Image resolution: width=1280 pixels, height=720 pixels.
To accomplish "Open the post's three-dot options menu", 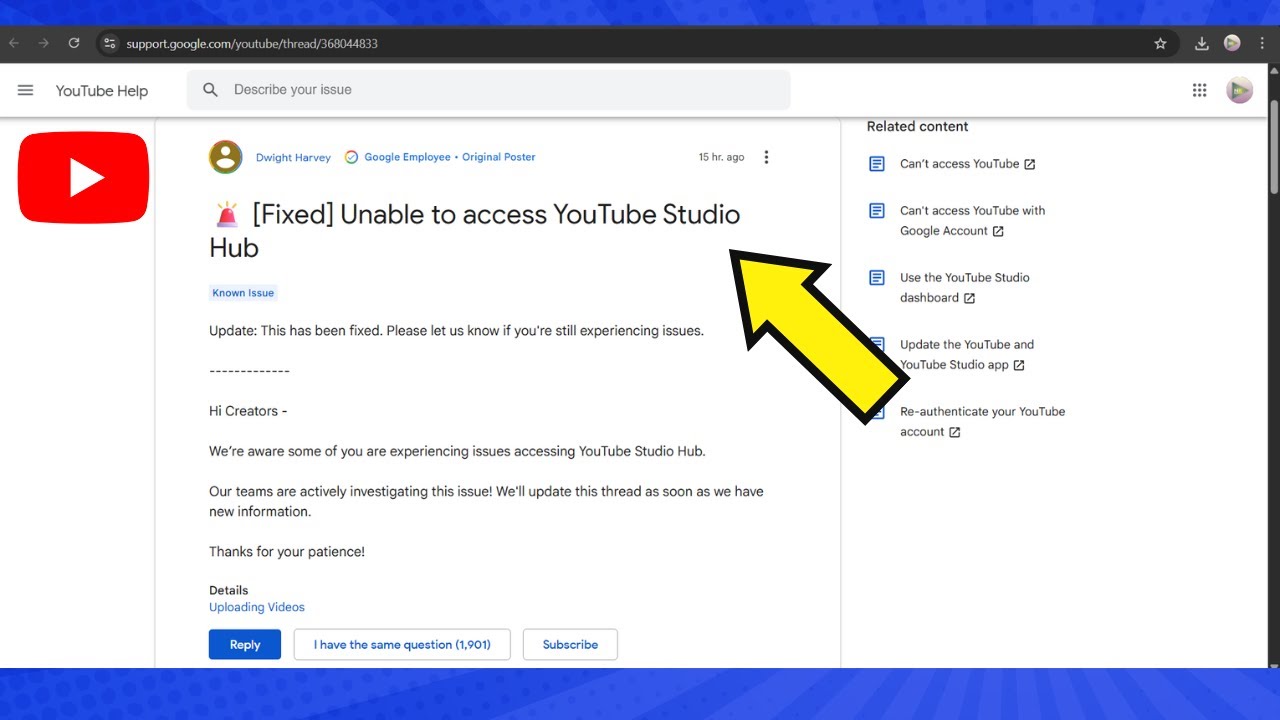I will pos(766,157).
